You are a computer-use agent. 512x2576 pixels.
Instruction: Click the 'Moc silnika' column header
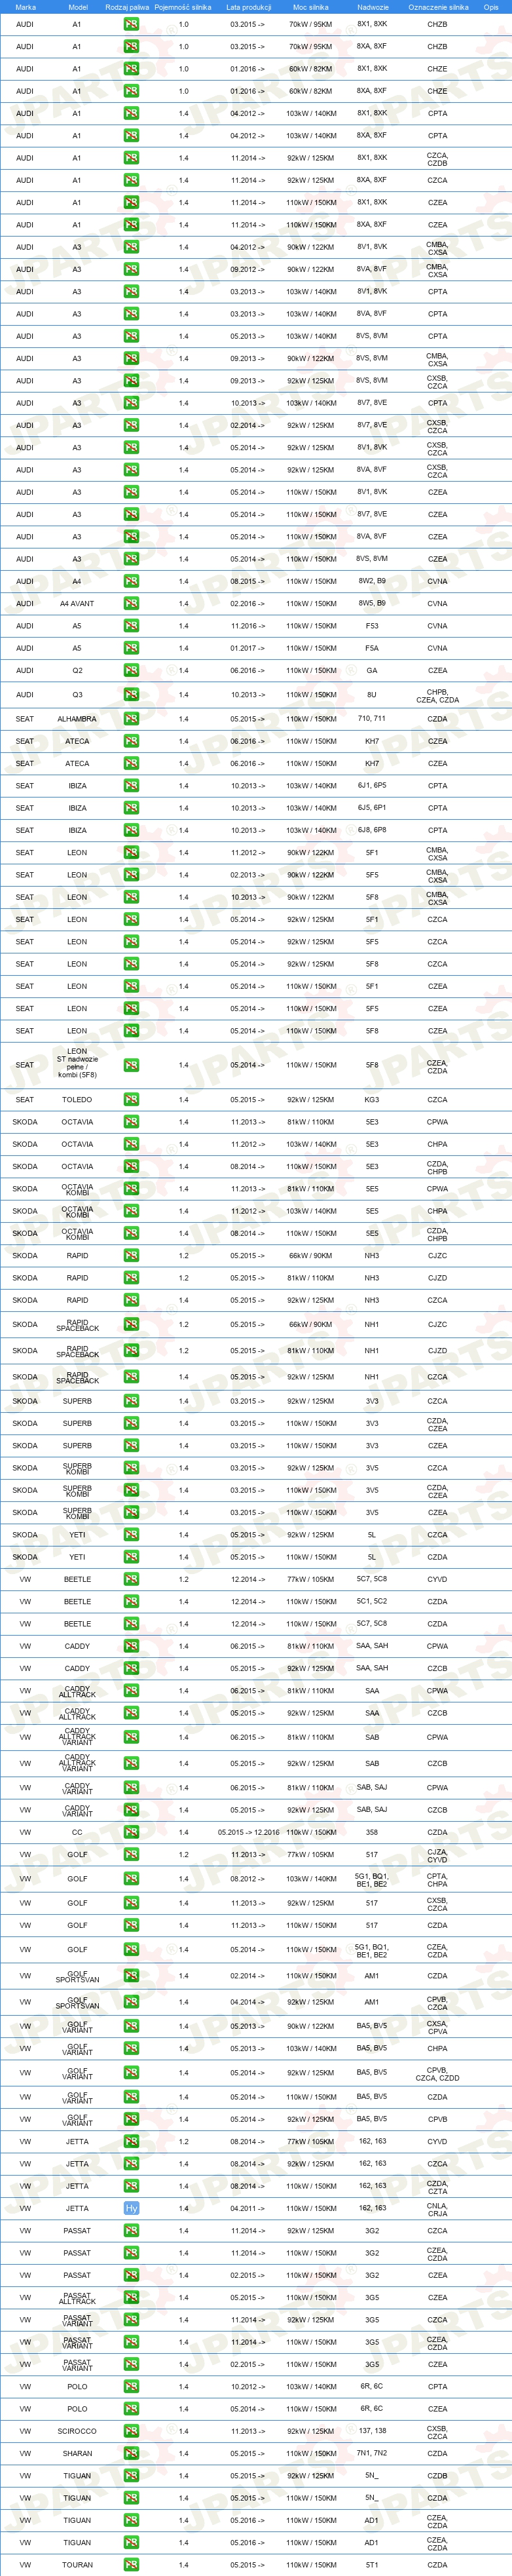[311, 7]
